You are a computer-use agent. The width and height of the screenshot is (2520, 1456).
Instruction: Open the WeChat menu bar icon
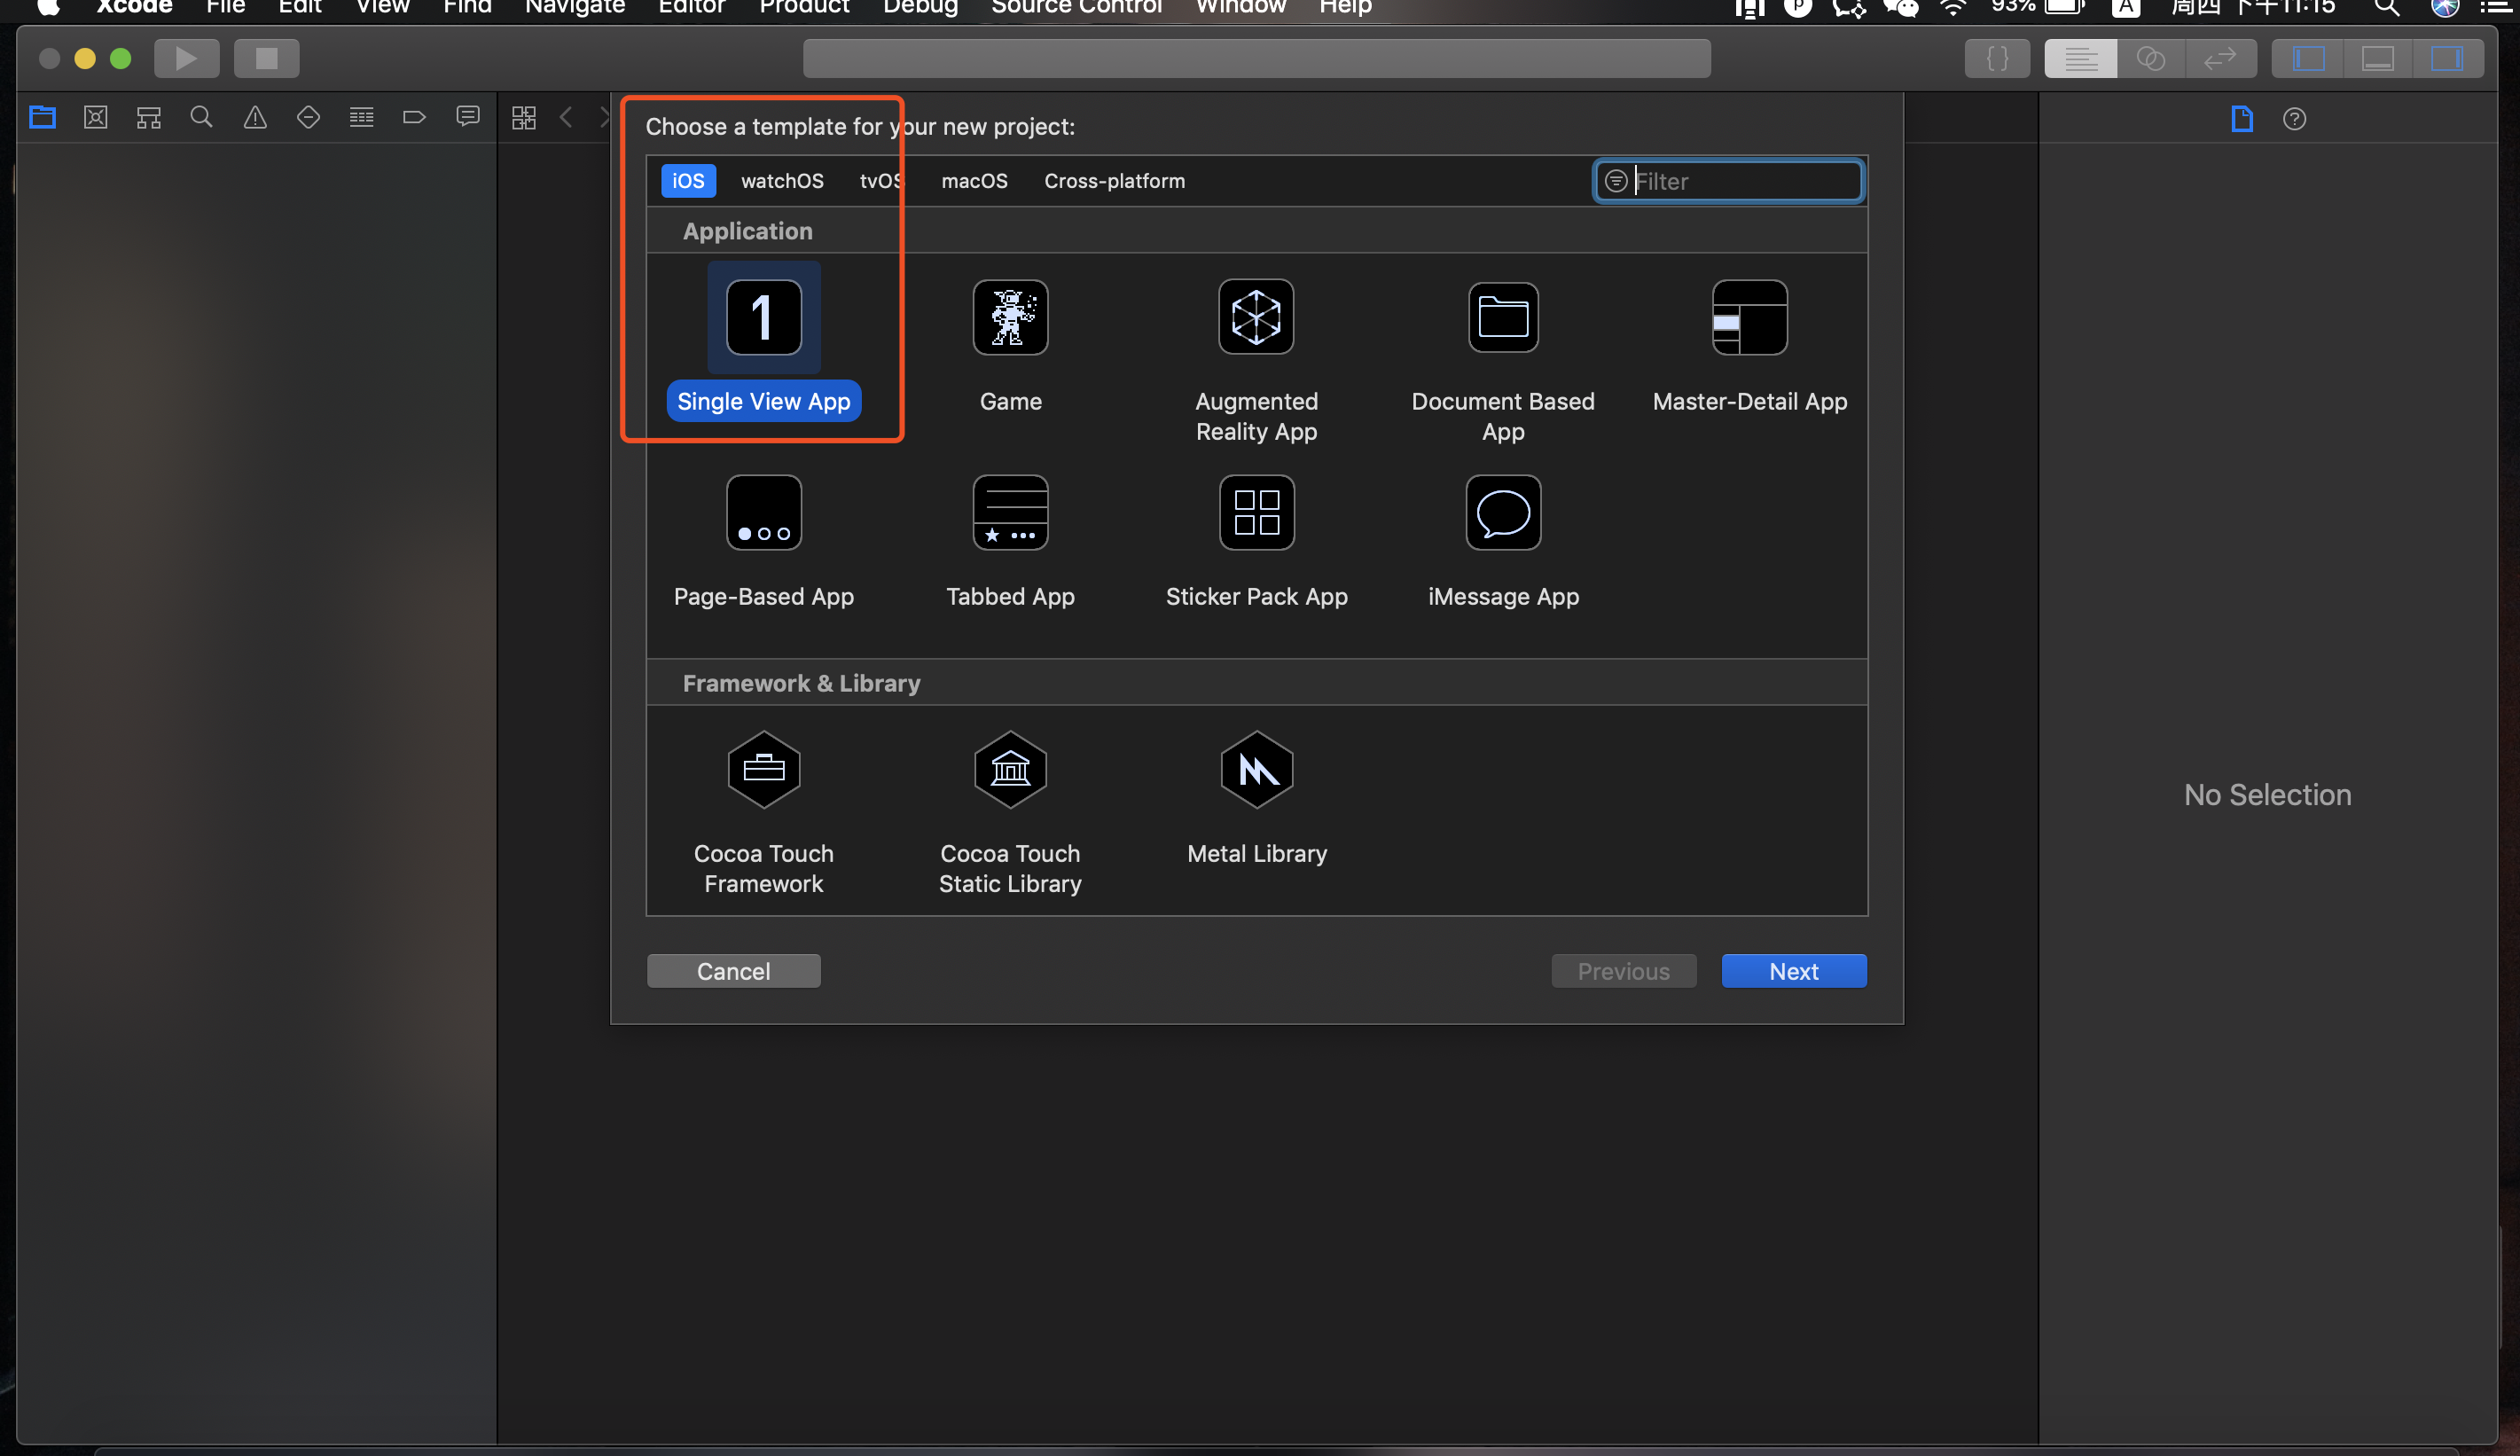coord(1900,7)
